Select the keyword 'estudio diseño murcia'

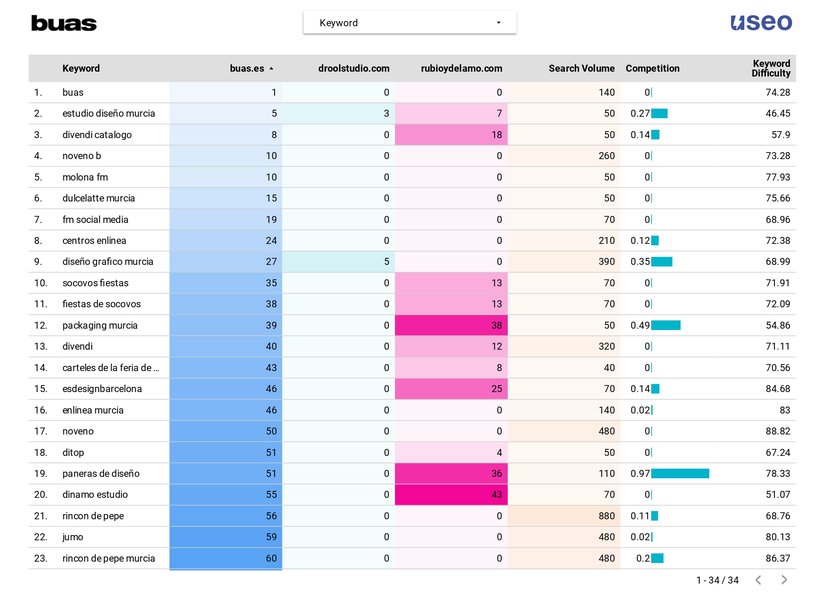[109, 113]
